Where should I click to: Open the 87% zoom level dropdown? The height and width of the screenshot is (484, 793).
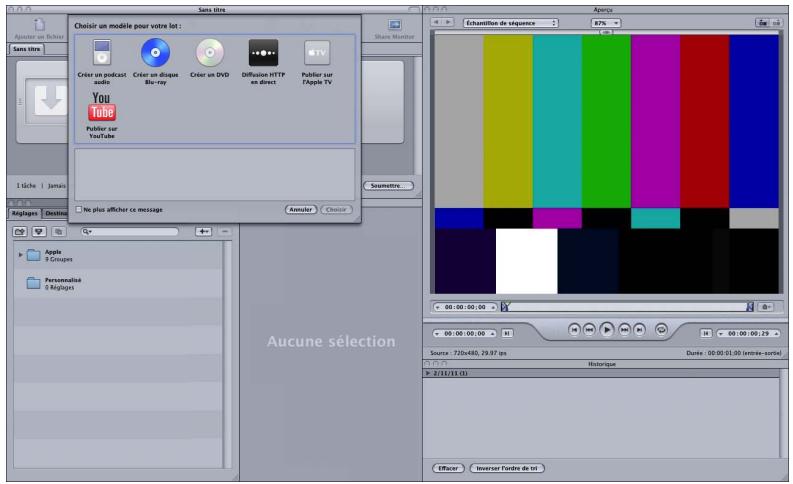point(606,22)
